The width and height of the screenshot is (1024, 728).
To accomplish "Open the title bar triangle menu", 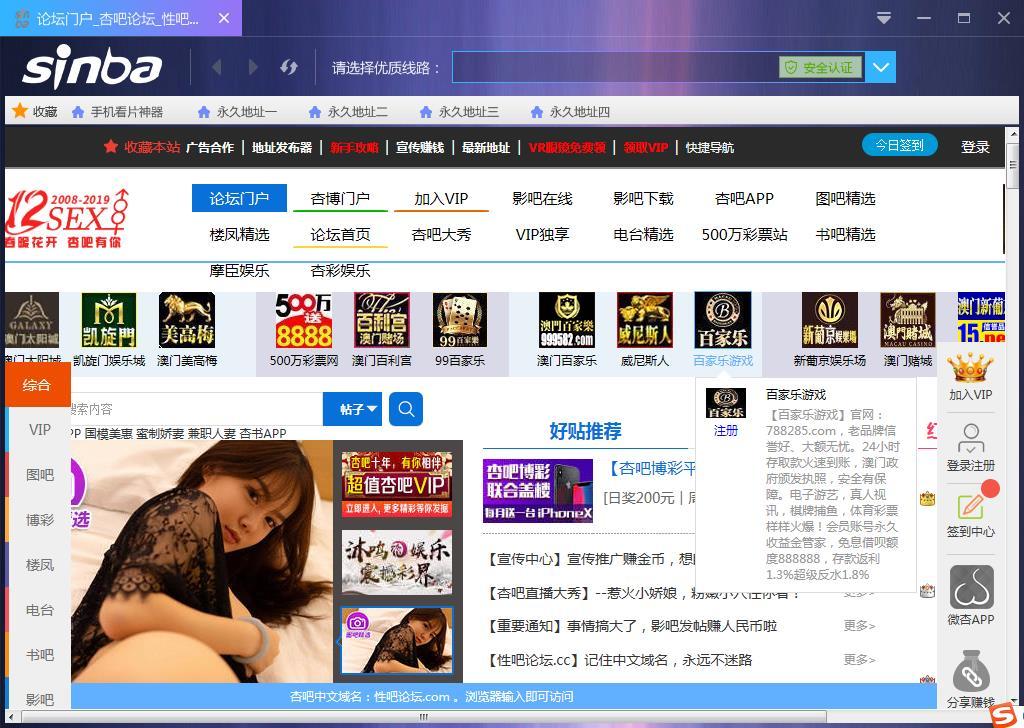I will click(x=884, y=18).
